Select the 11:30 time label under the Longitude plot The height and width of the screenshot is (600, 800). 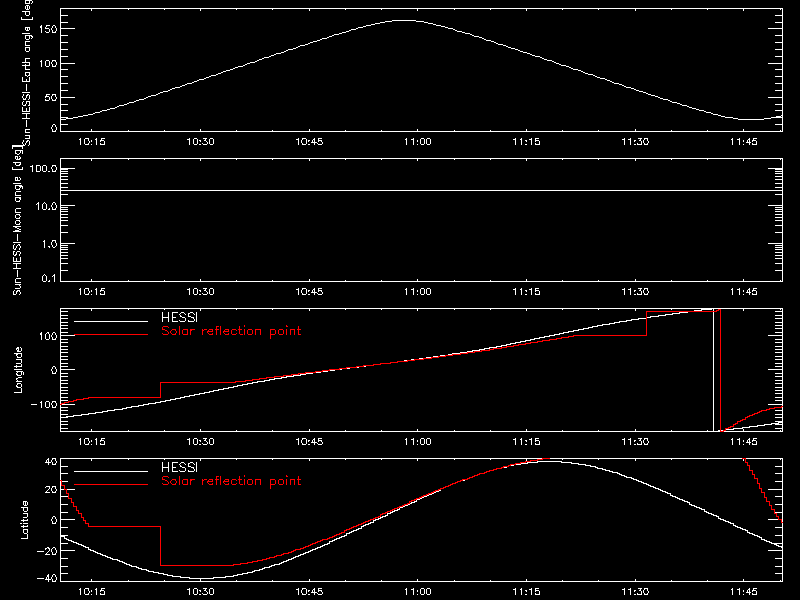635,442
